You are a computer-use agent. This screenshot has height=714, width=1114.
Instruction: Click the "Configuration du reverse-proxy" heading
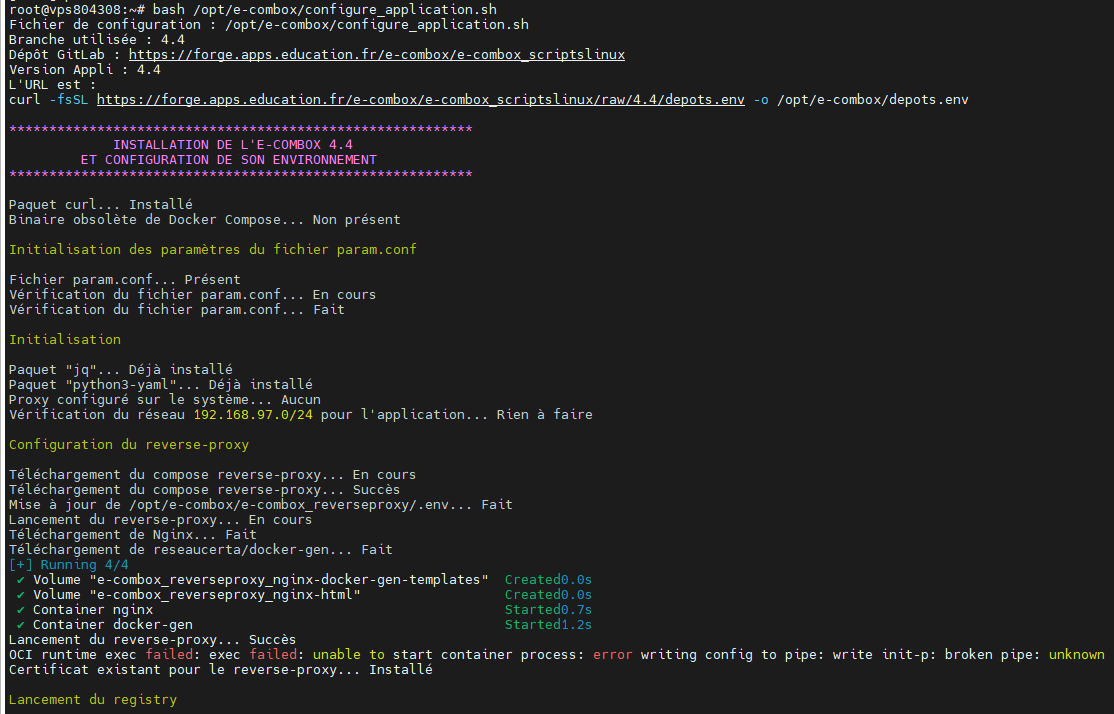(x=129, y=445)
